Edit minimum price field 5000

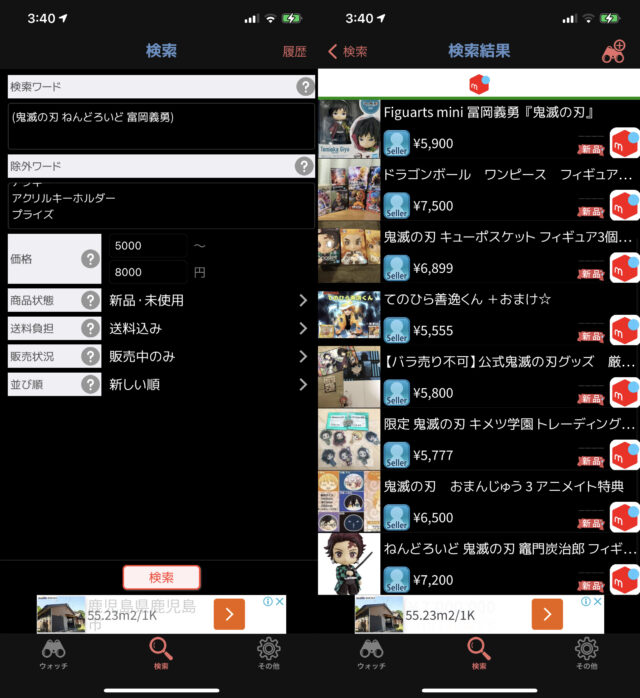click(148, 246)
